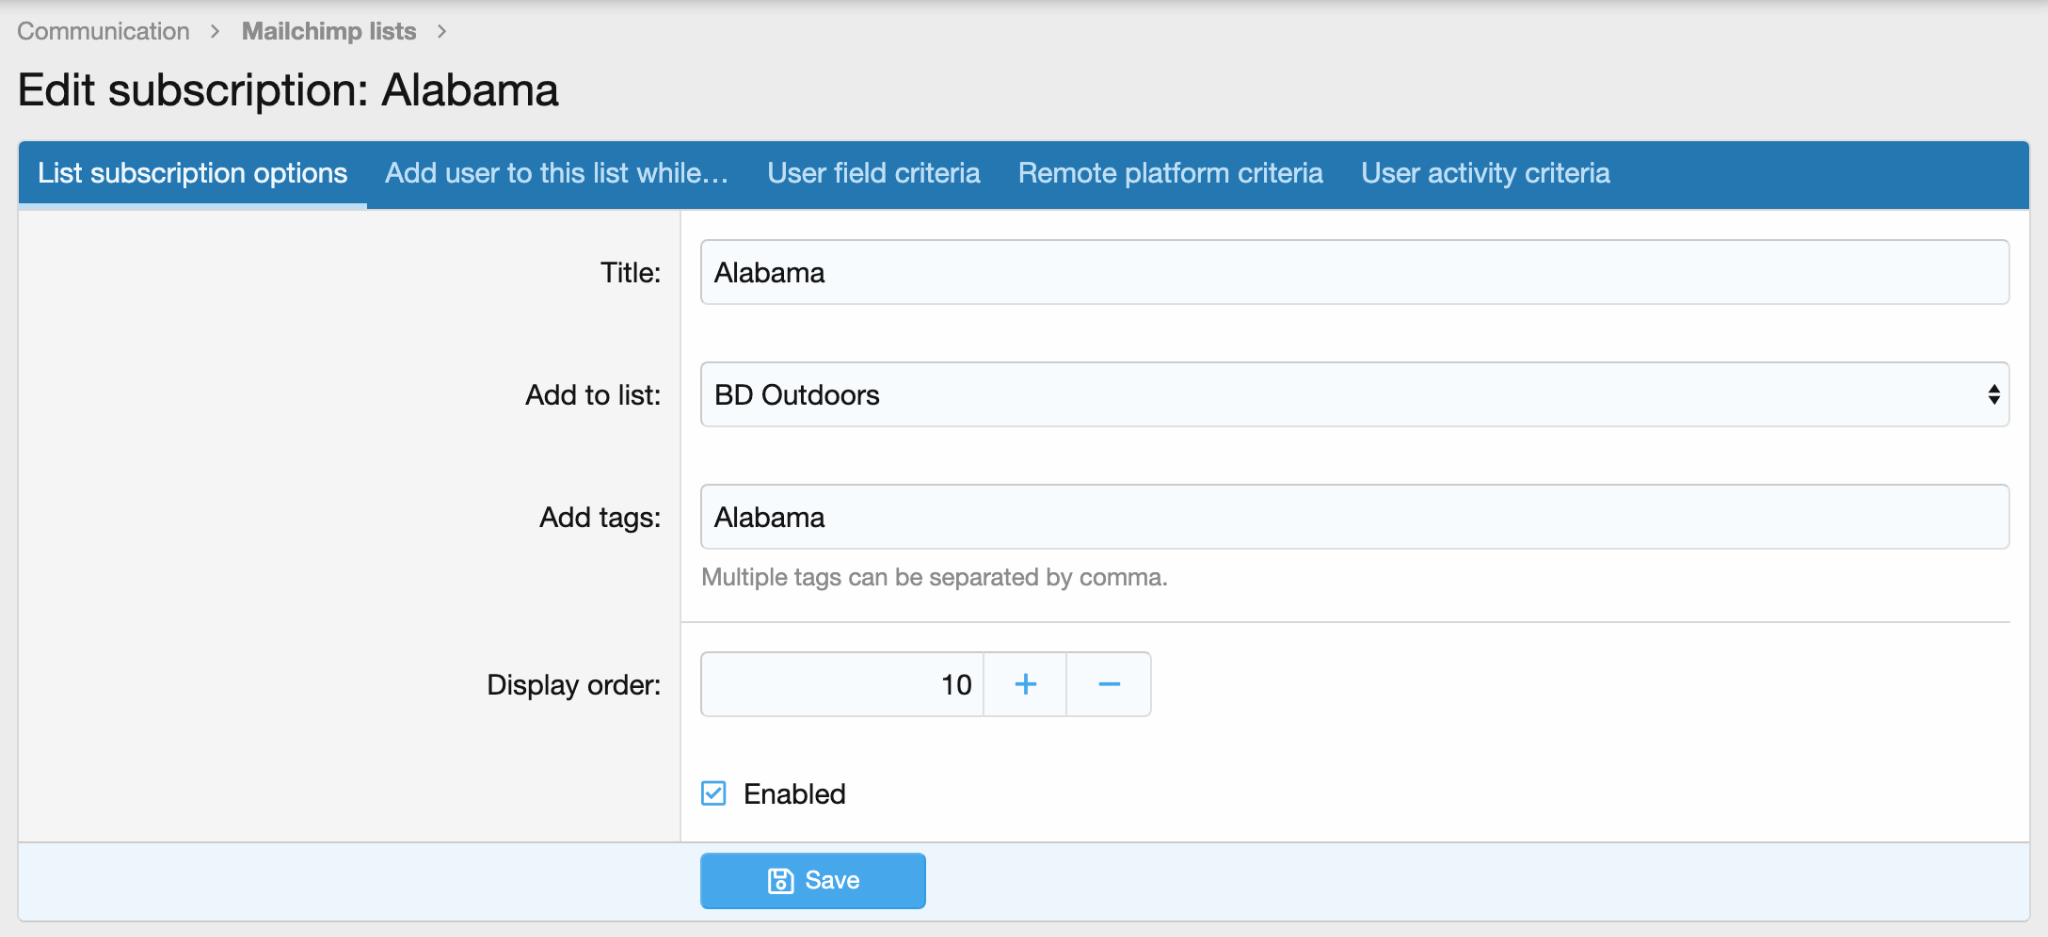Go to Remote platform criteria tab
The width and height of the screenshot is (2048, 937).
(x=1170, y=174)
